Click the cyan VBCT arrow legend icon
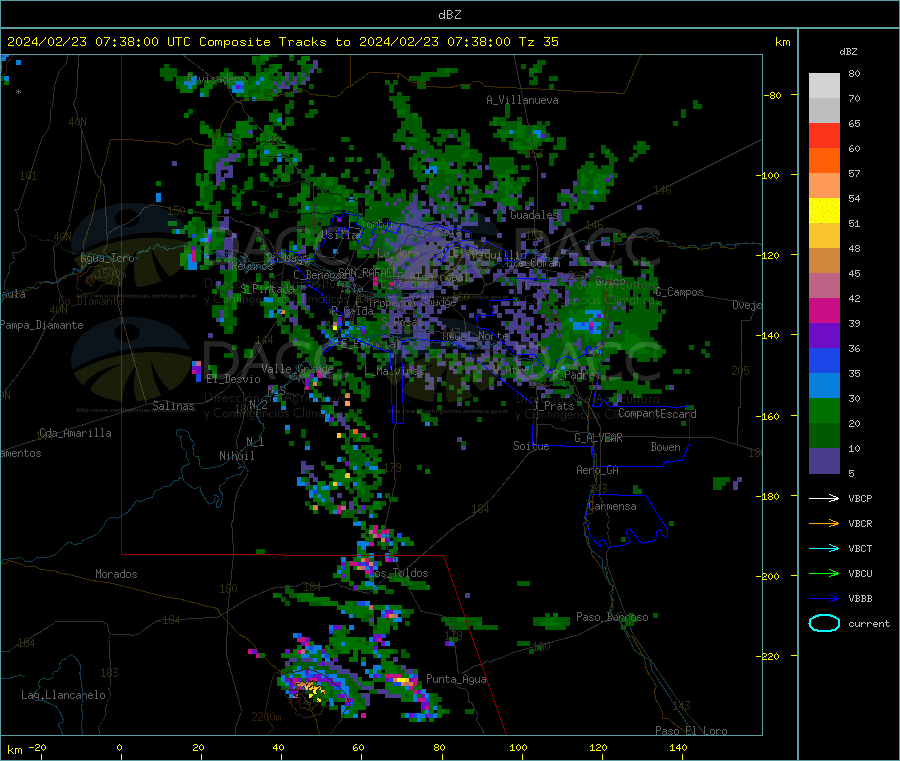This screenshot has height=761, width=900. [x=824, y=549]
